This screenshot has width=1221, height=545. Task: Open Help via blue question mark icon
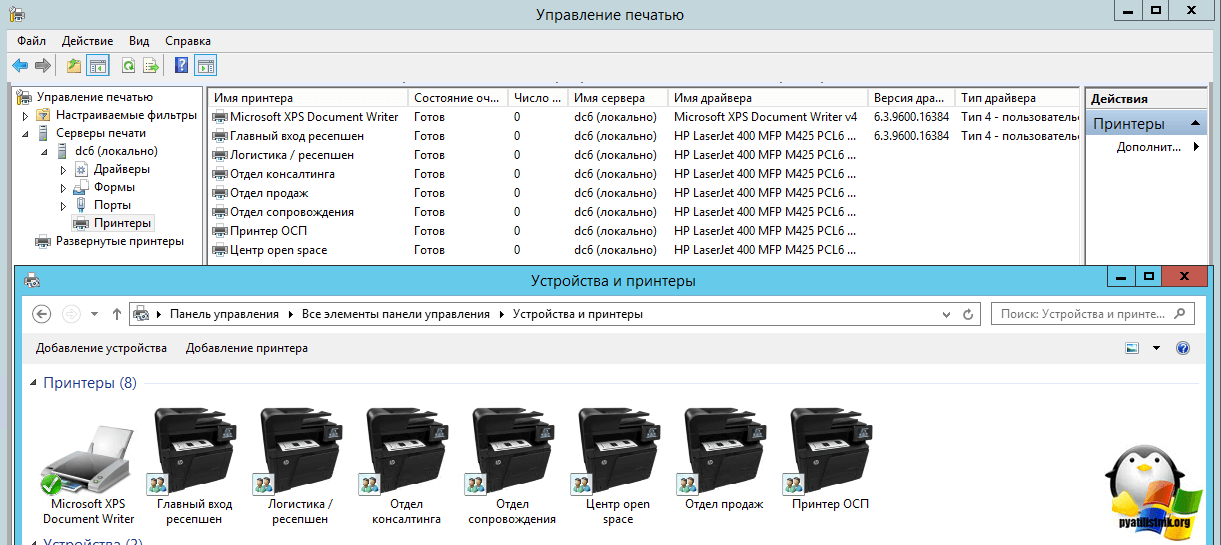coord(181,66)
